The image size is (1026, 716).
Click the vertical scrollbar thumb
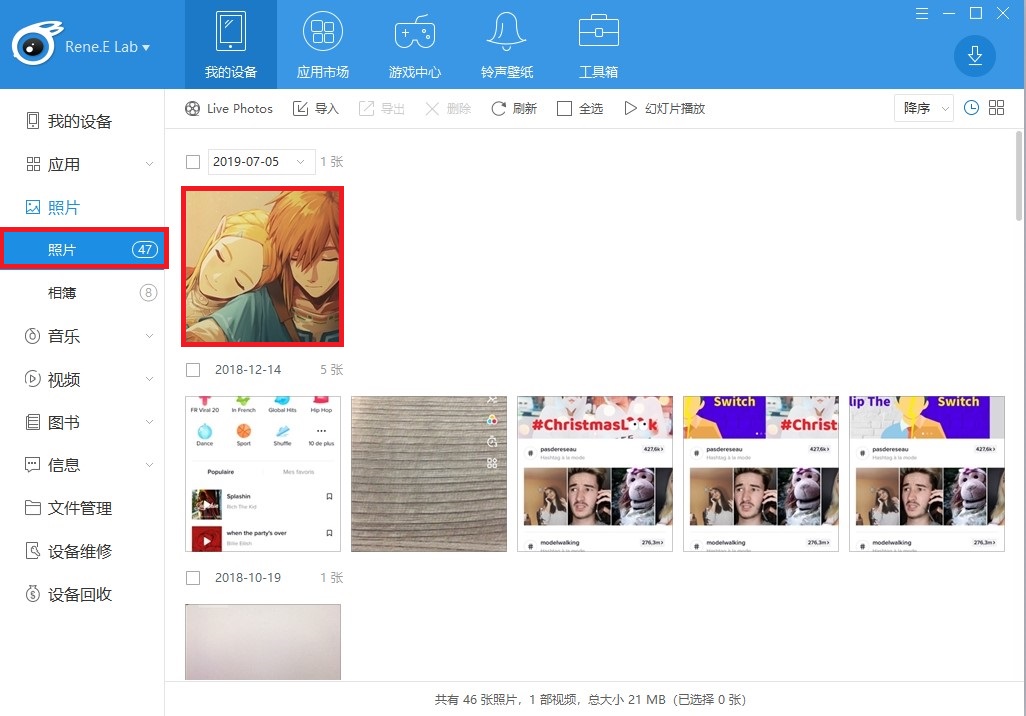click(x=1019, y=176)
